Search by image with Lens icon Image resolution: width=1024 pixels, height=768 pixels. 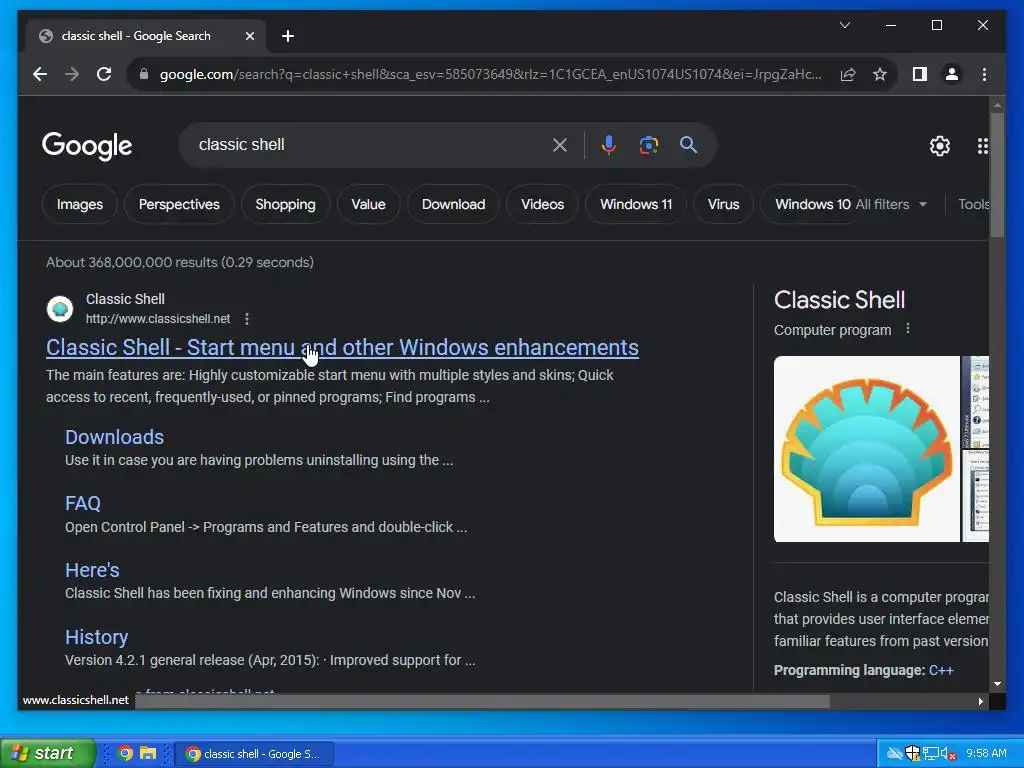click(648, 145)
